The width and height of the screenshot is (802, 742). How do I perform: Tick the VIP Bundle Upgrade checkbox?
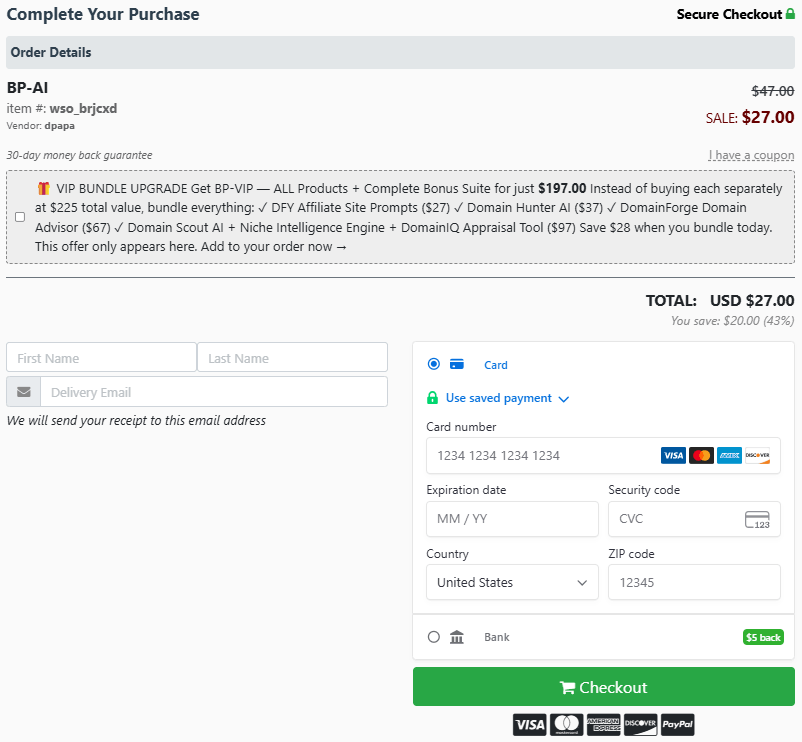pos(20,217)
